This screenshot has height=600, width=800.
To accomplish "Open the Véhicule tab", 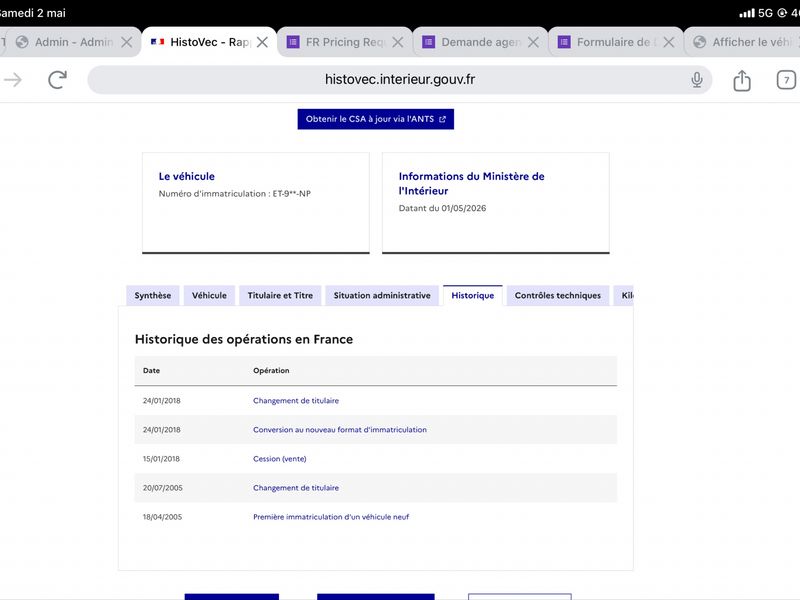I will pyautogui.click(x=209, y=295).
